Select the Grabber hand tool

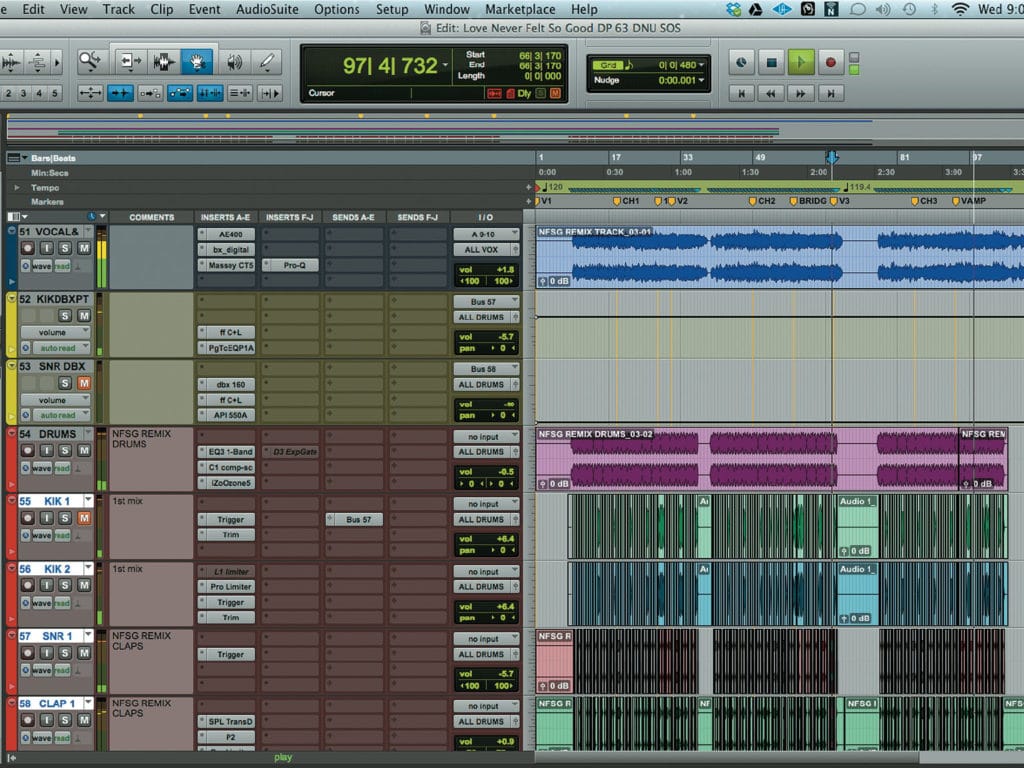coord(197,62)
